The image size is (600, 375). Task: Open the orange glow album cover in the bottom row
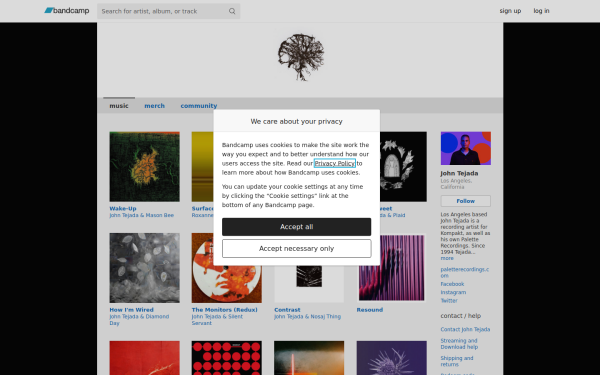309,358
